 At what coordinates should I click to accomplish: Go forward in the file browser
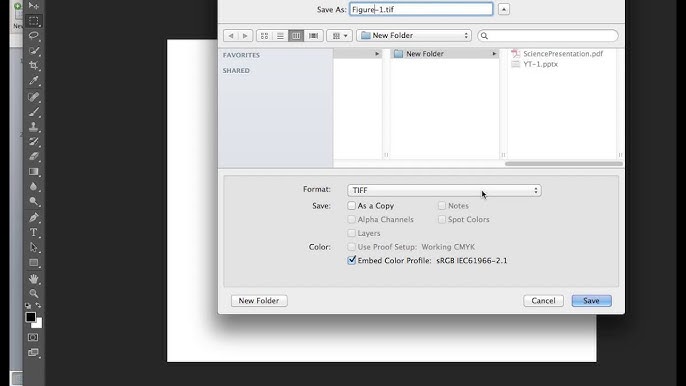point(245,35)
